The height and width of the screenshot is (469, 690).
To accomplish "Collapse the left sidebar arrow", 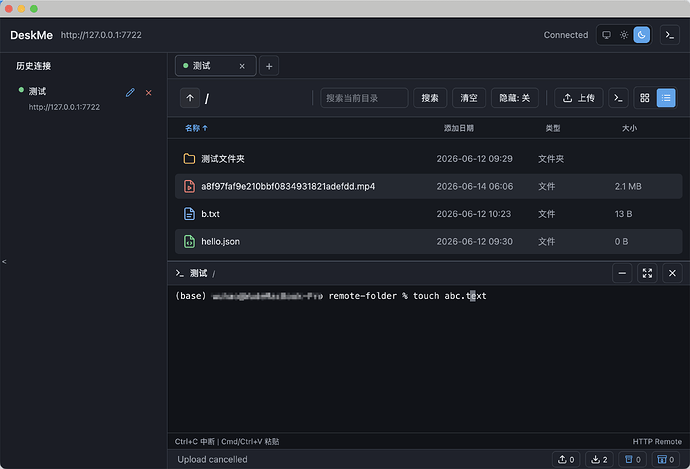I will tap(4, 262).
